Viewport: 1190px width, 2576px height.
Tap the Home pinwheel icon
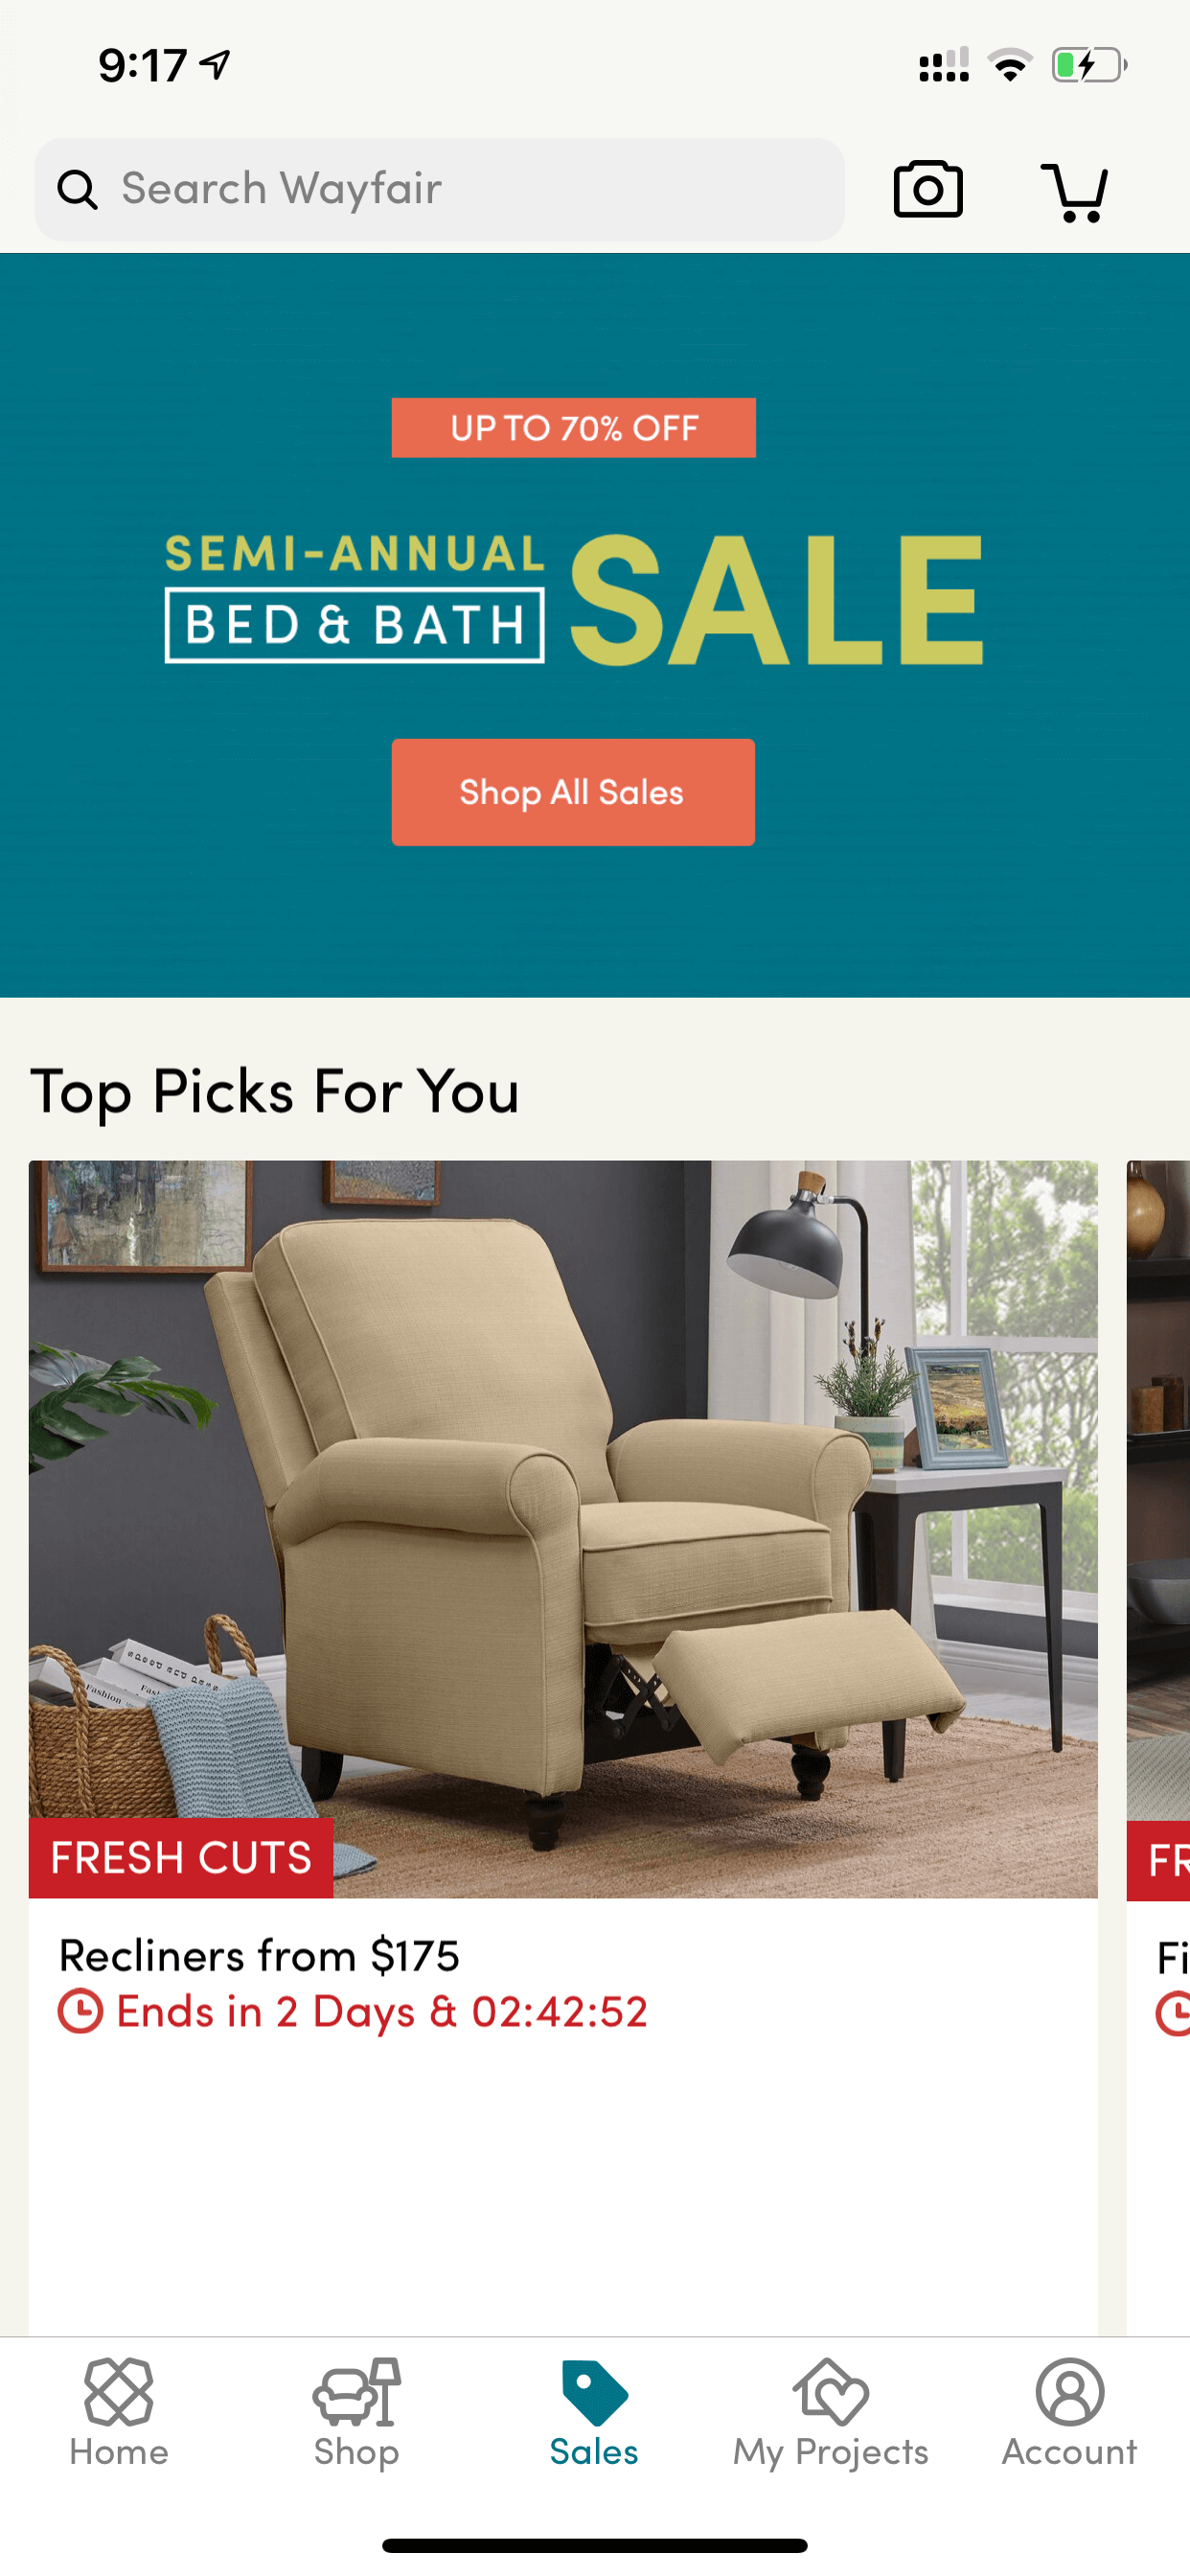tap(119, 2391)
